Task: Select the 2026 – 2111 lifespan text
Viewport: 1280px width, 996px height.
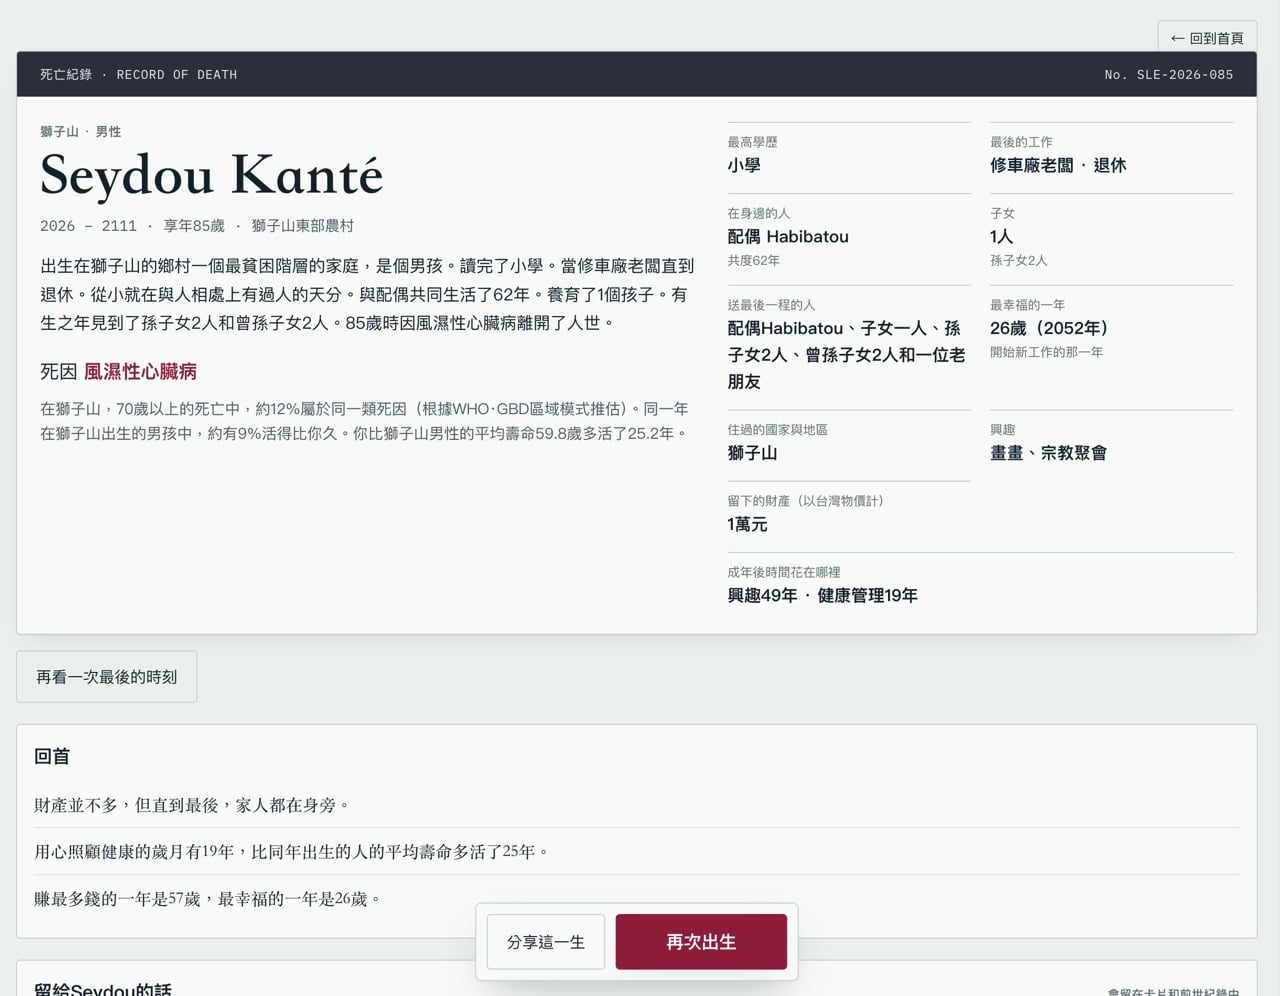Action: coord(88,226)
